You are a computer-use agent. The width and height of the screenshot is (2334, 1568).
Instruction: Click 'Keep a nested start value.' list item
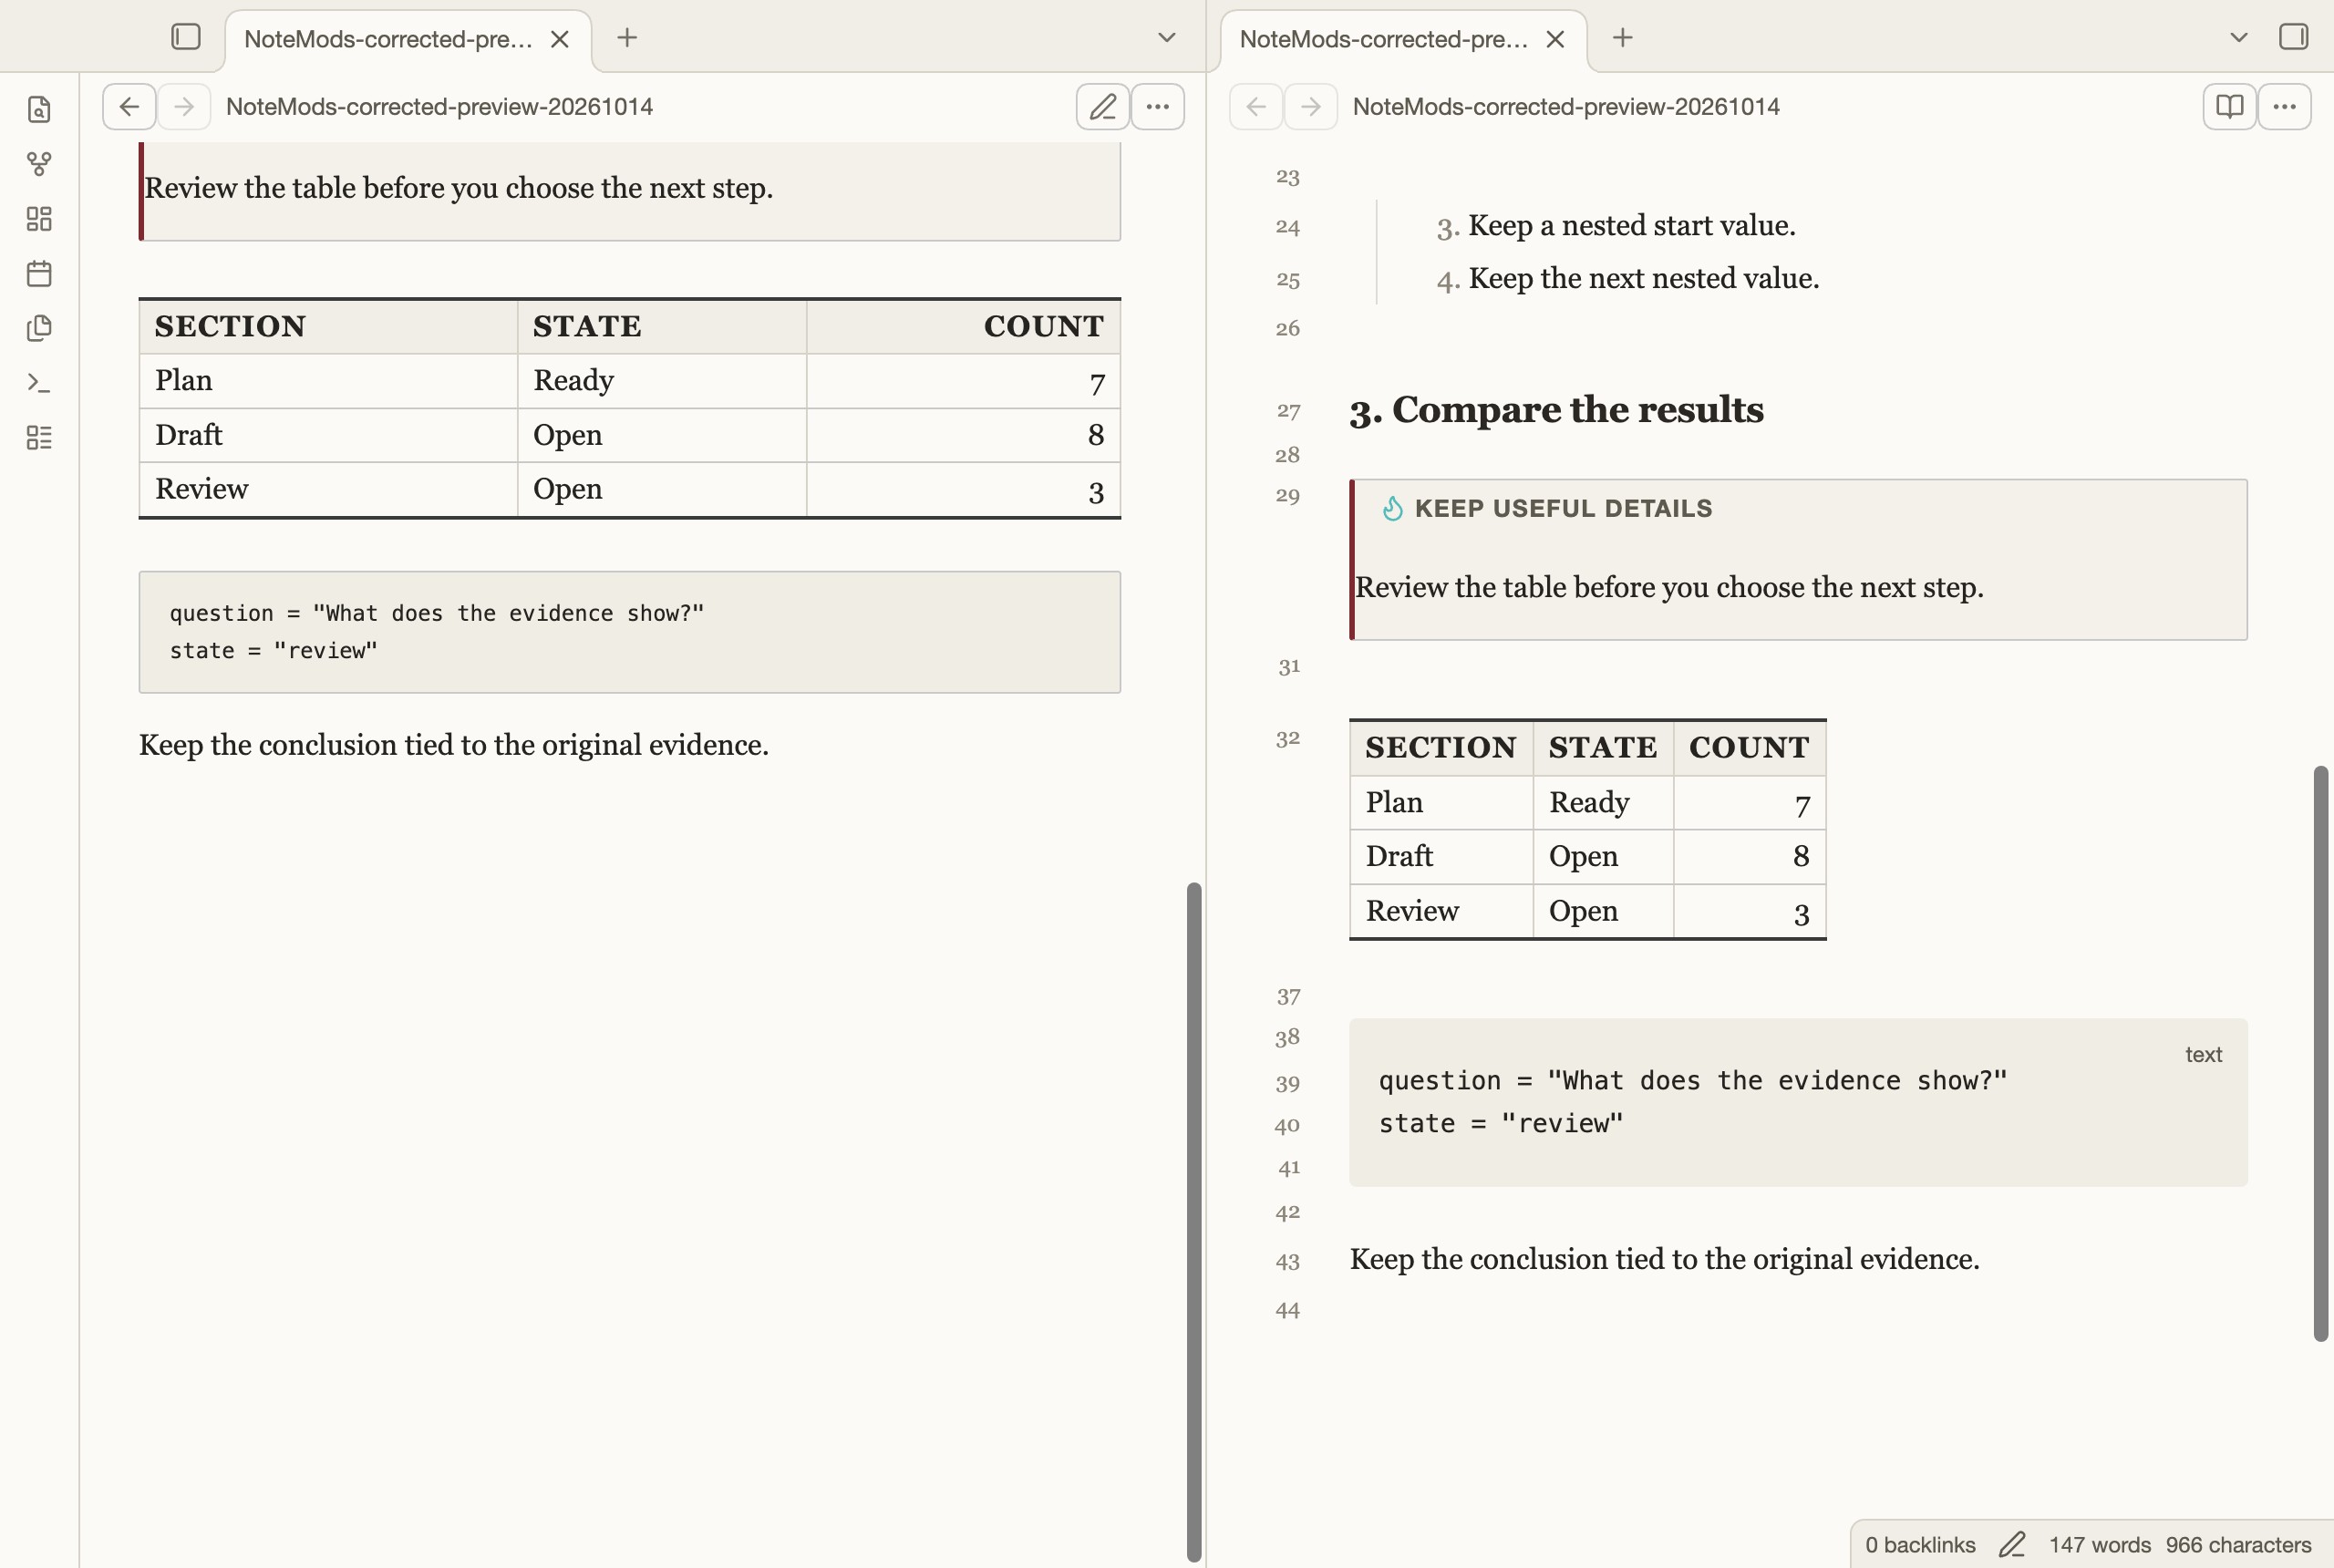[1631, 226]
